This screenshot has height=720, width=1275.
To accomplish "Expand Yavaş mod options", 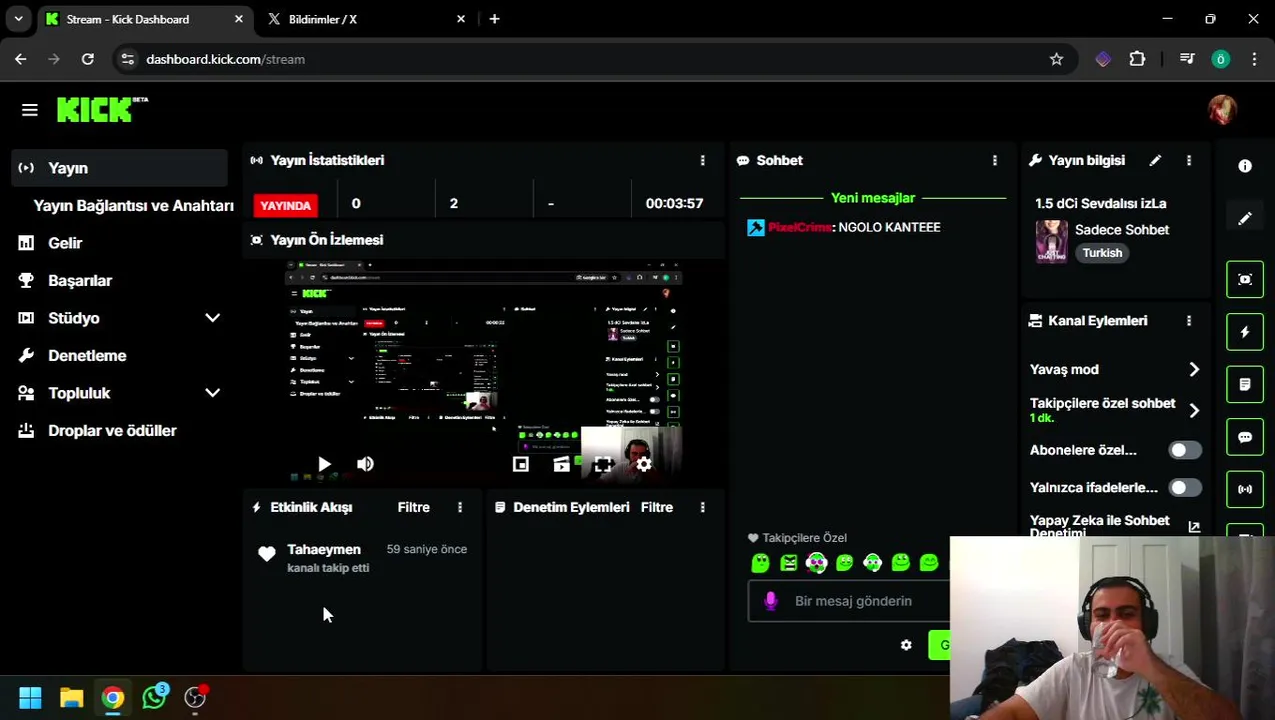I will (1194, 370).
